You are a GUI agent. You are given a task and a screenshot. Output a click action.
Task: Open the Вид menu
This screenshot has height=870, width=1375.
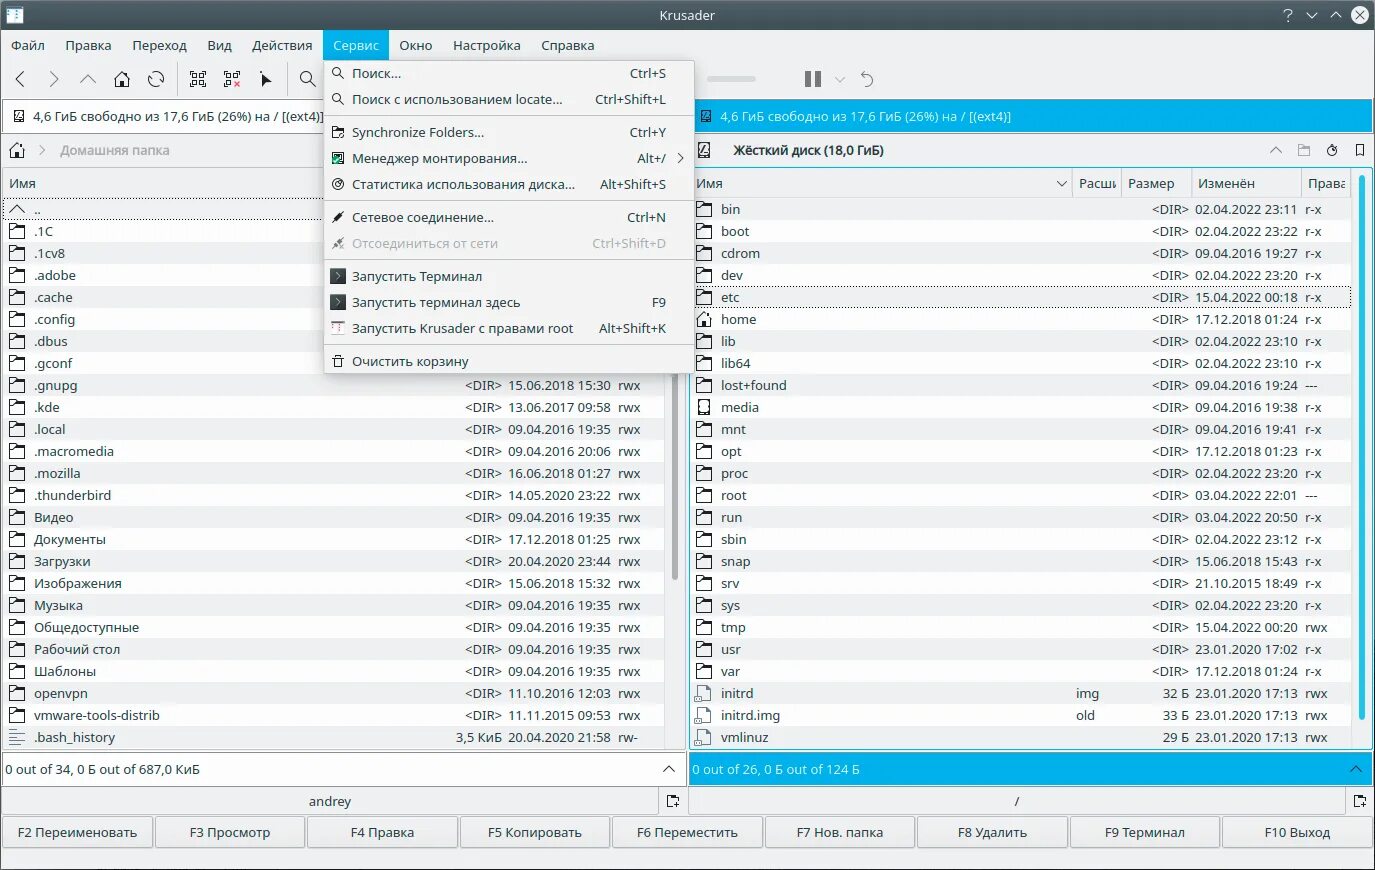pyautogui.click(x=219, y=45)
